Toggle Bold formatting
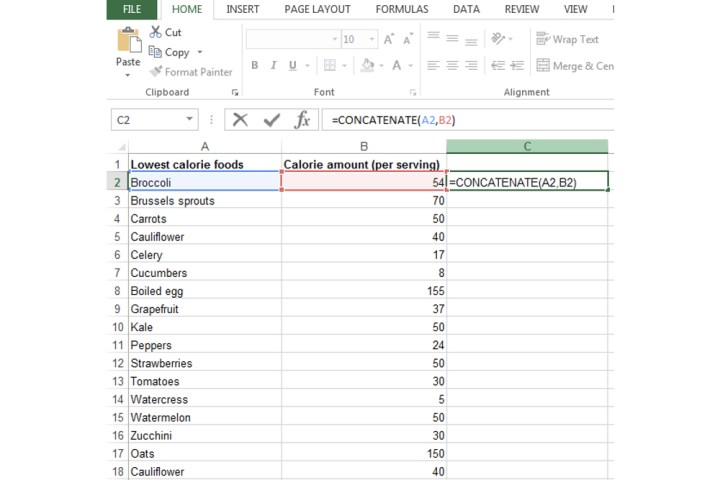 (x=255, y=66)
